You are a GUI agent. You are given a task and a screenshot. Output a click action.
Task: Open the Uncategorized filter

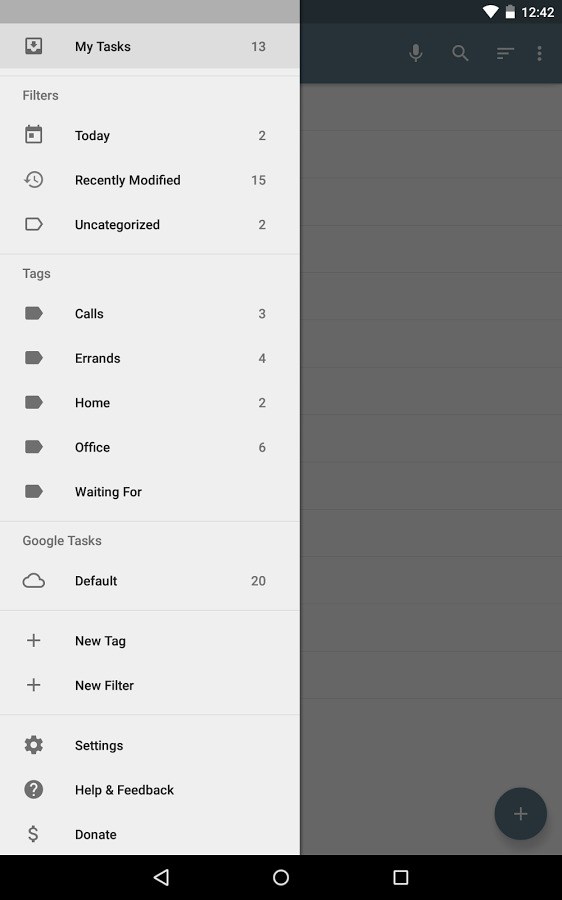(150, 224)
